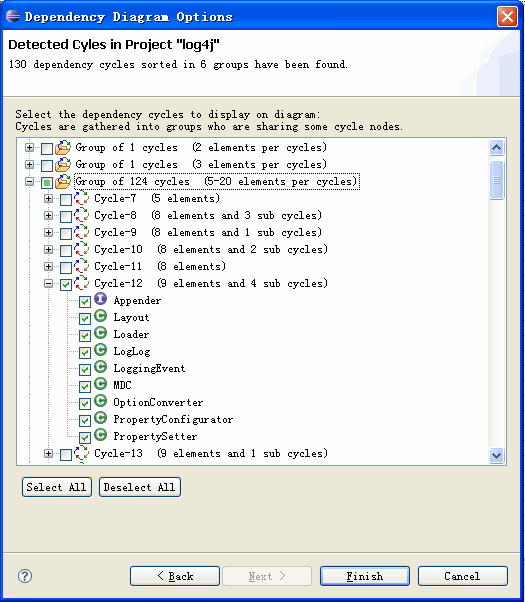Click the cycle icon beside Cycle-10

tap(81, 250)
